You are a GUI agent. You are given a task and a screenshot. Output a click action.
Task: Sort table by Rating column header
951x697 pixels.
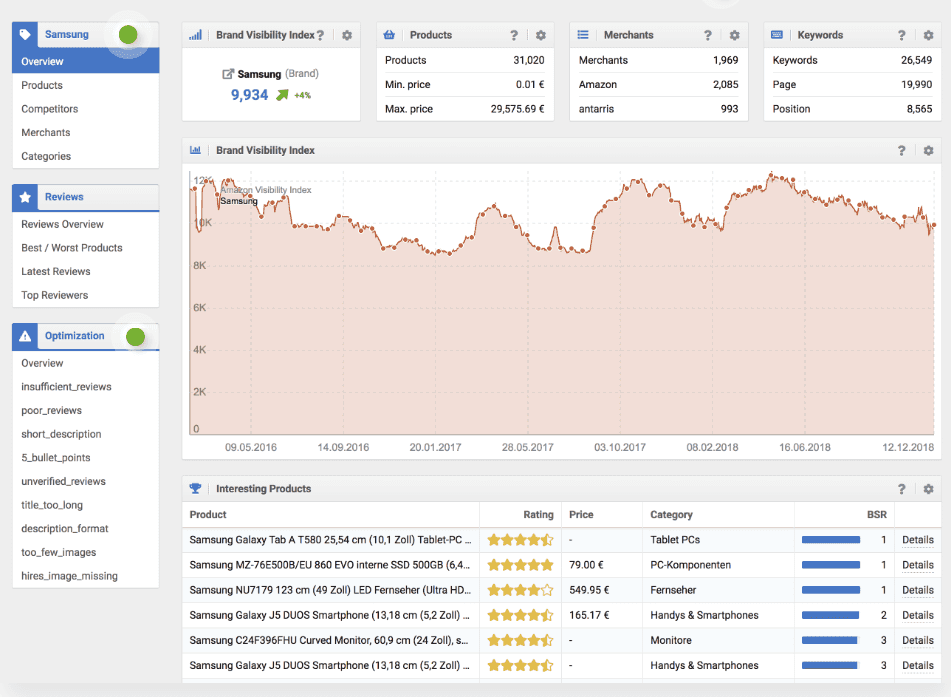click(x=539, y=514)
